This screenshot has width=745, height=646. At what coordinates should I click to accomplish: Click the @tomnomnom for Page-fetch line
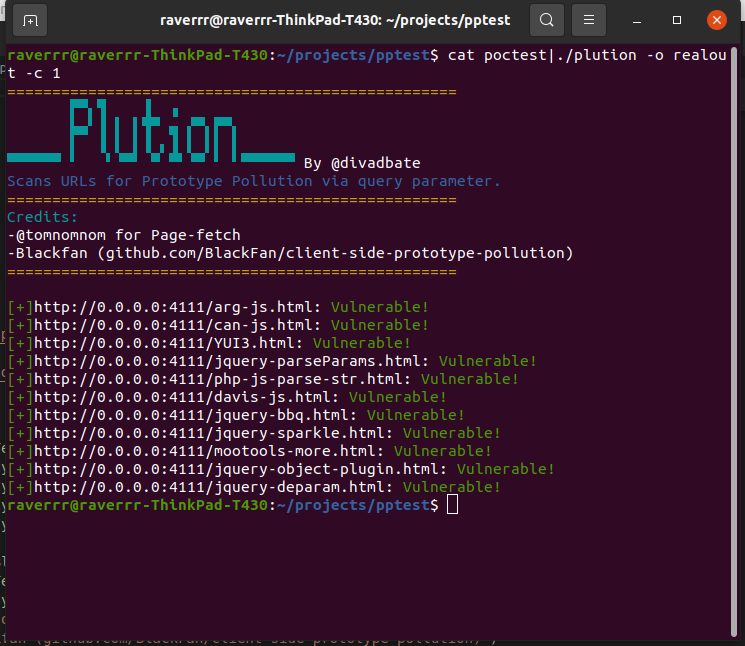point(124,235)
